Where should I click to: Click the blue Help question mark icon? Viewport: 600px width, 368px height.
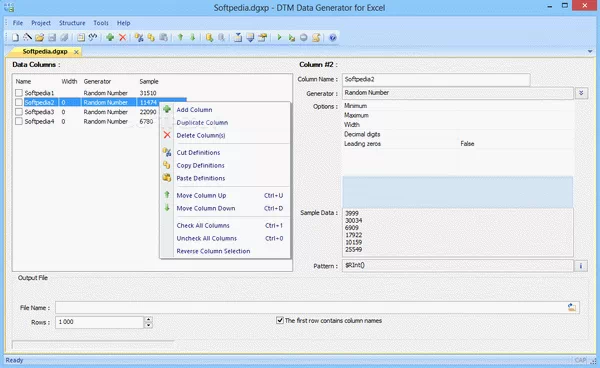pos(333,37)
